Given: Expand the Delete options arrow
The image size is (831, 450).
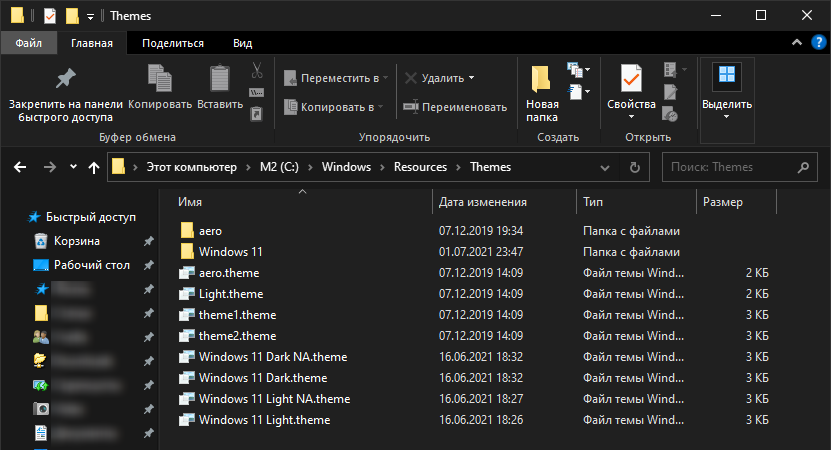Looking at the screenshot, I should coord(472,78).
